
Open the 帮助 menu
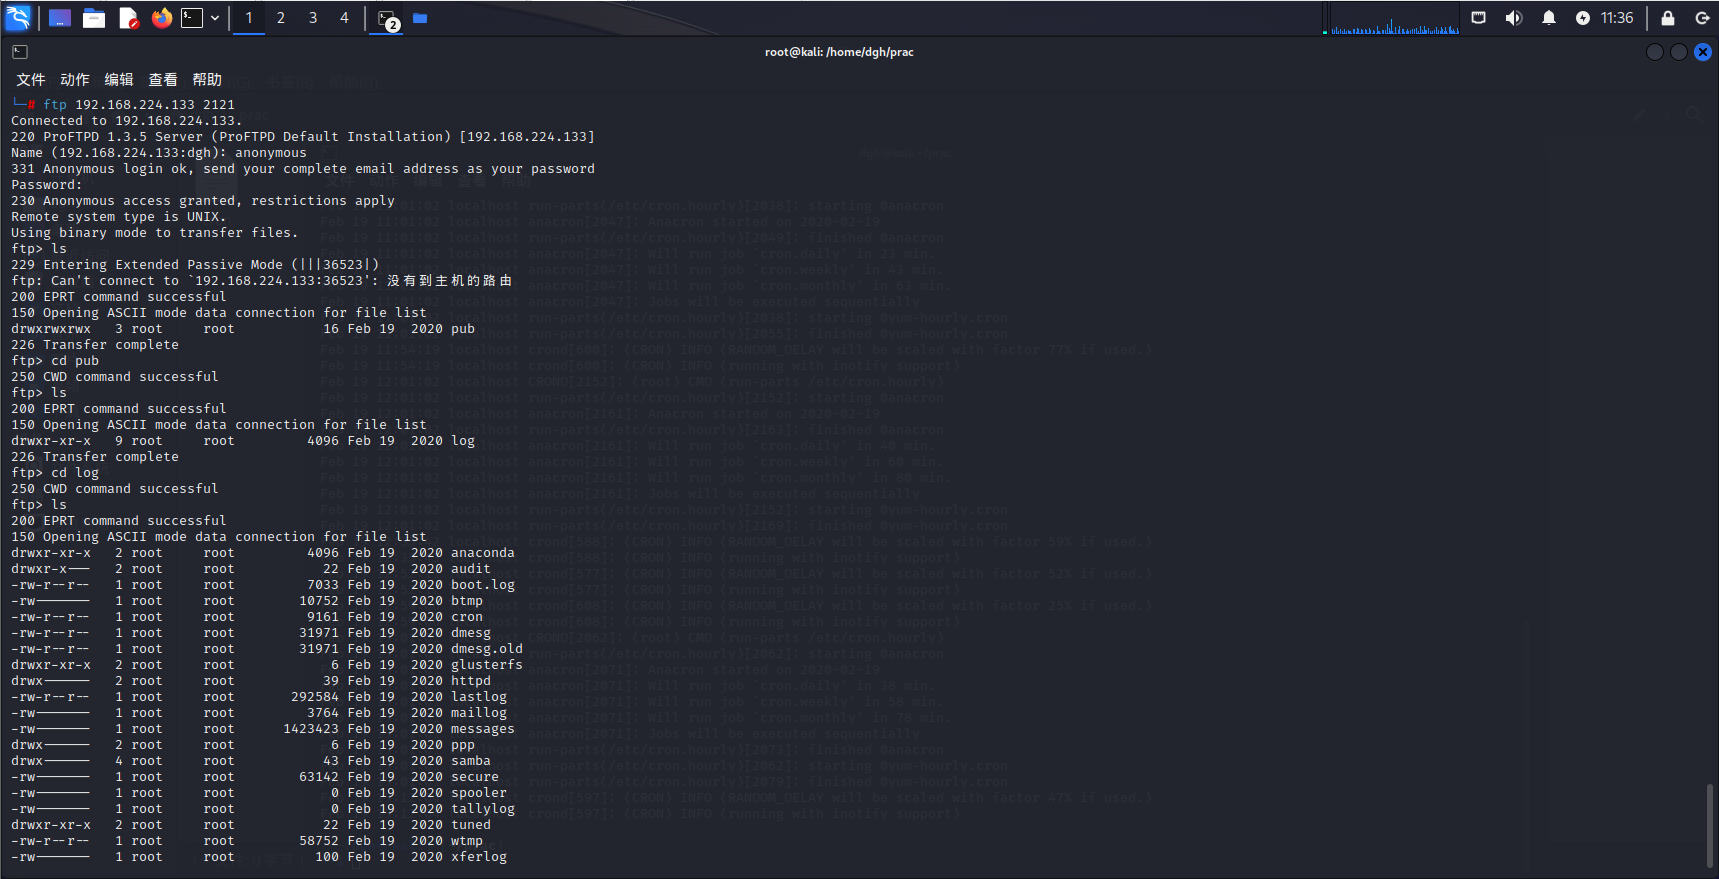click(207, 80)
